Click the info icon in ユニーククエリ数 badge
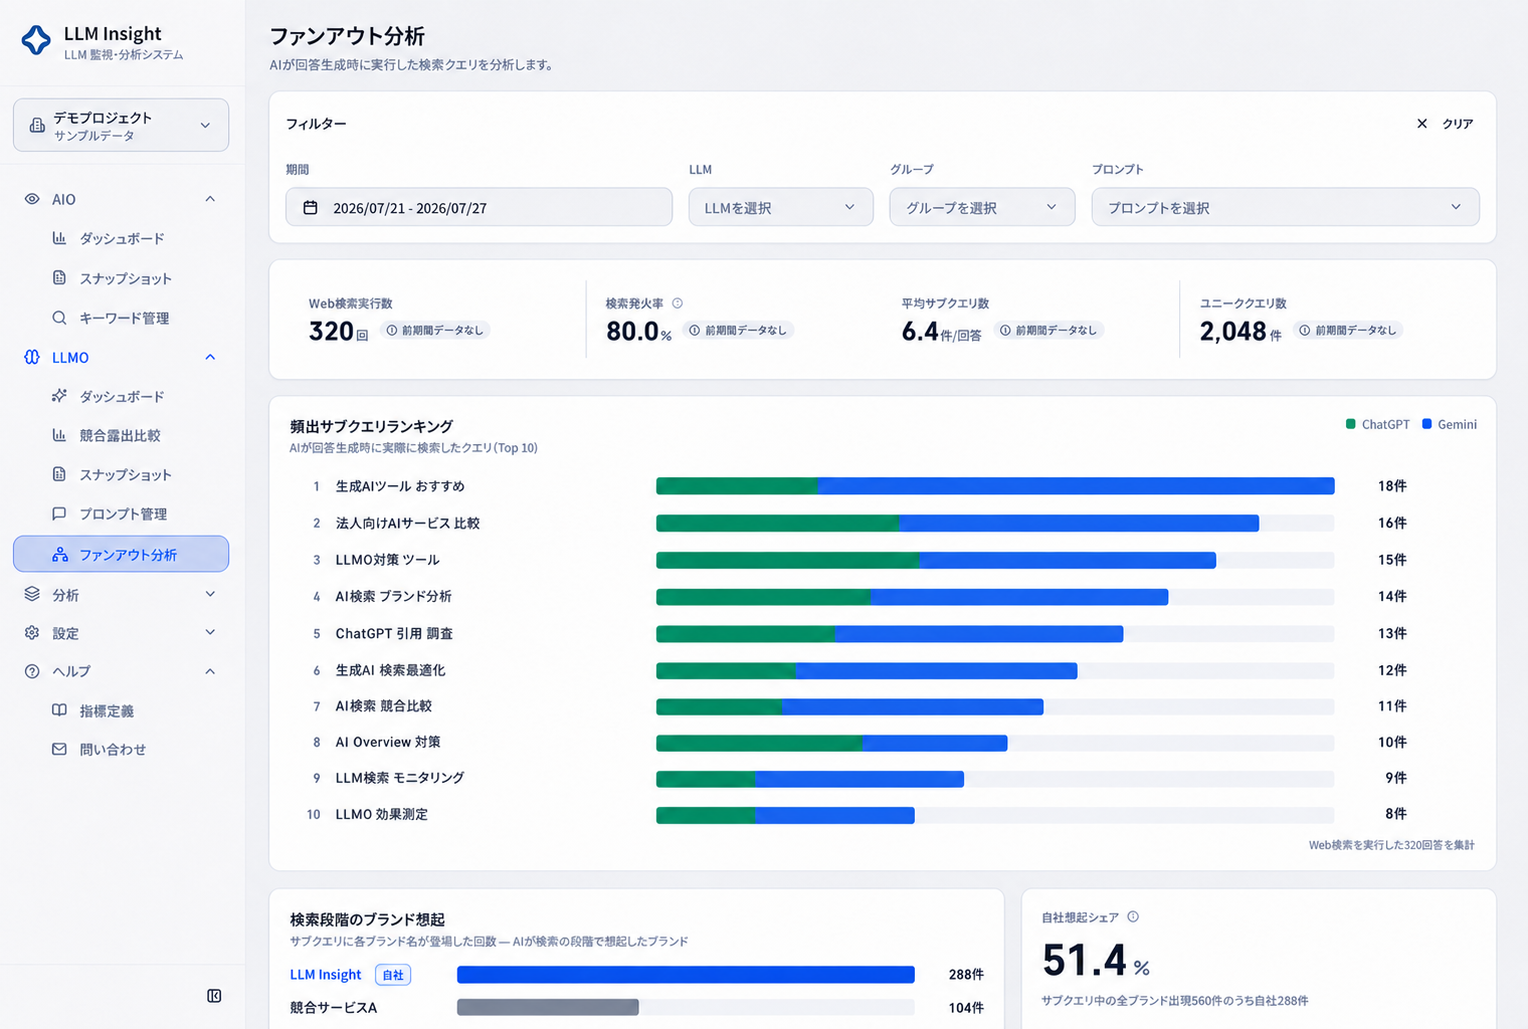1528x1029 pixels. [1304, 330]
